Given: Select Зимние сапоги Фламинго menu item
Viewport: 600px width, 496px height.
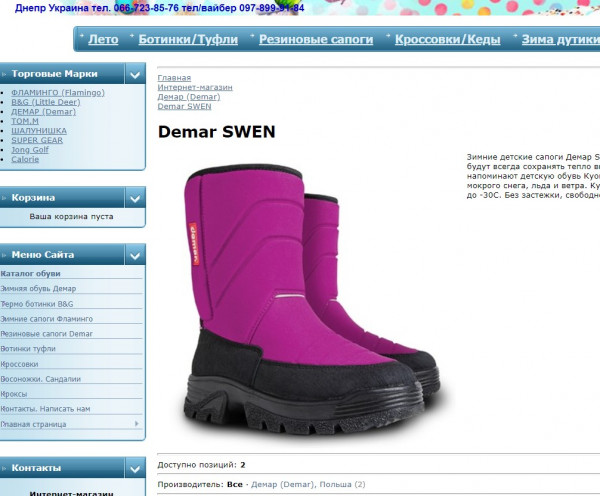Looking at the screenshot, I should click(x=46, y=319).
